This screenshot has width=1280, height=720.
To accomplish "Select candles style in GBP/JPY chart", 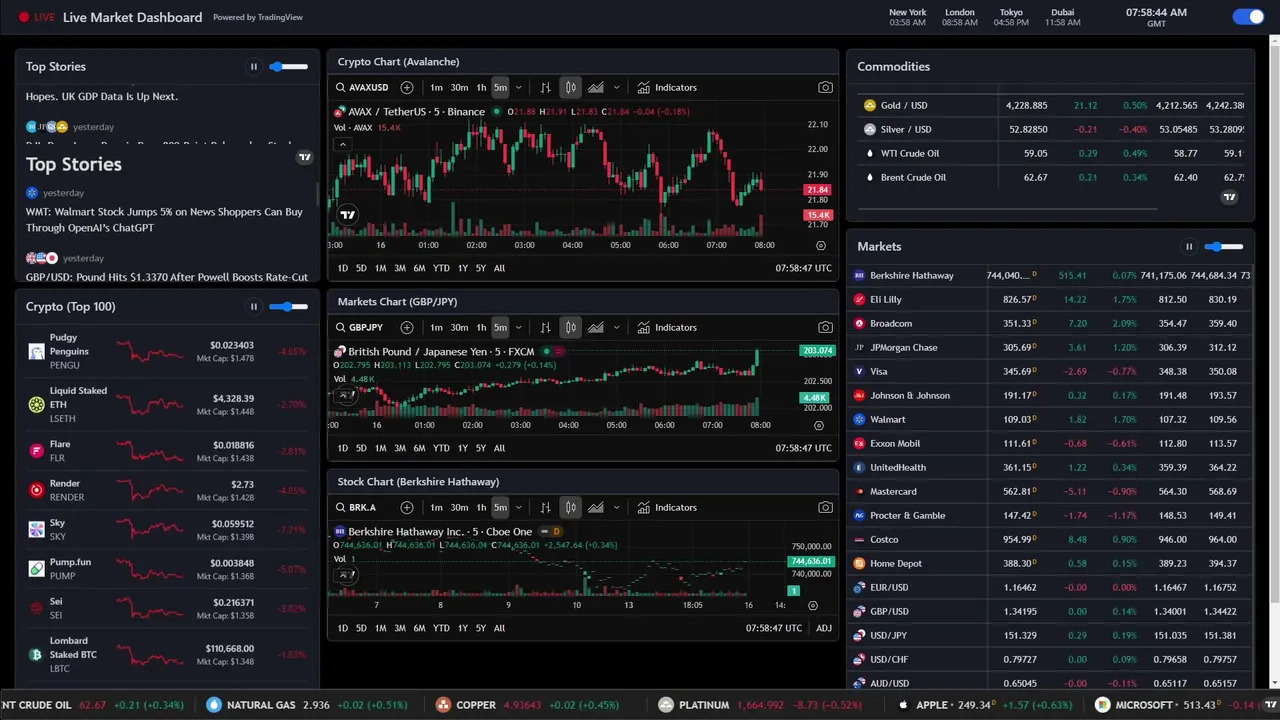I will click(x=570, y=327).
